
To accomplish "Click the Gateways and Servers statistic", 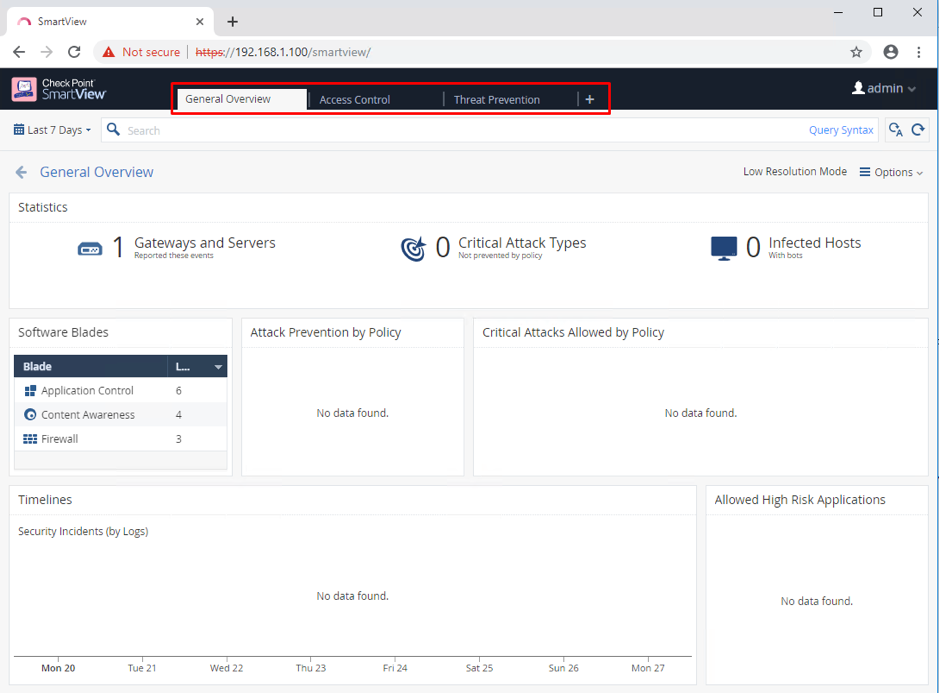I will coord(177,247).
